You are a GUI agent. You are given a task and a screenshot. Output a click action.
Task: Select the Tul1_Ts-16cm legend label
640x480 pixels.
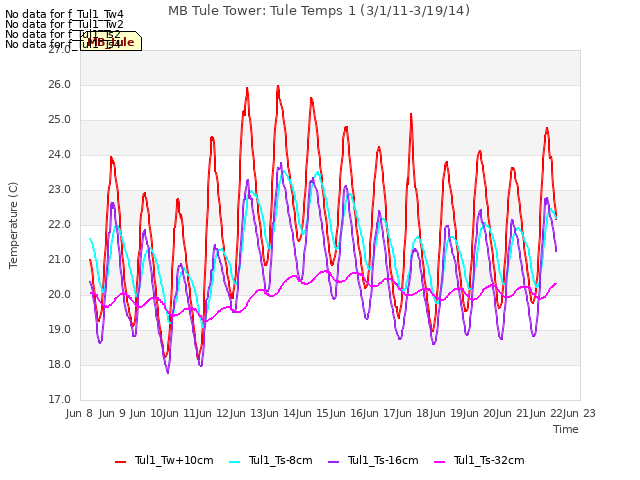pos(383,460)
